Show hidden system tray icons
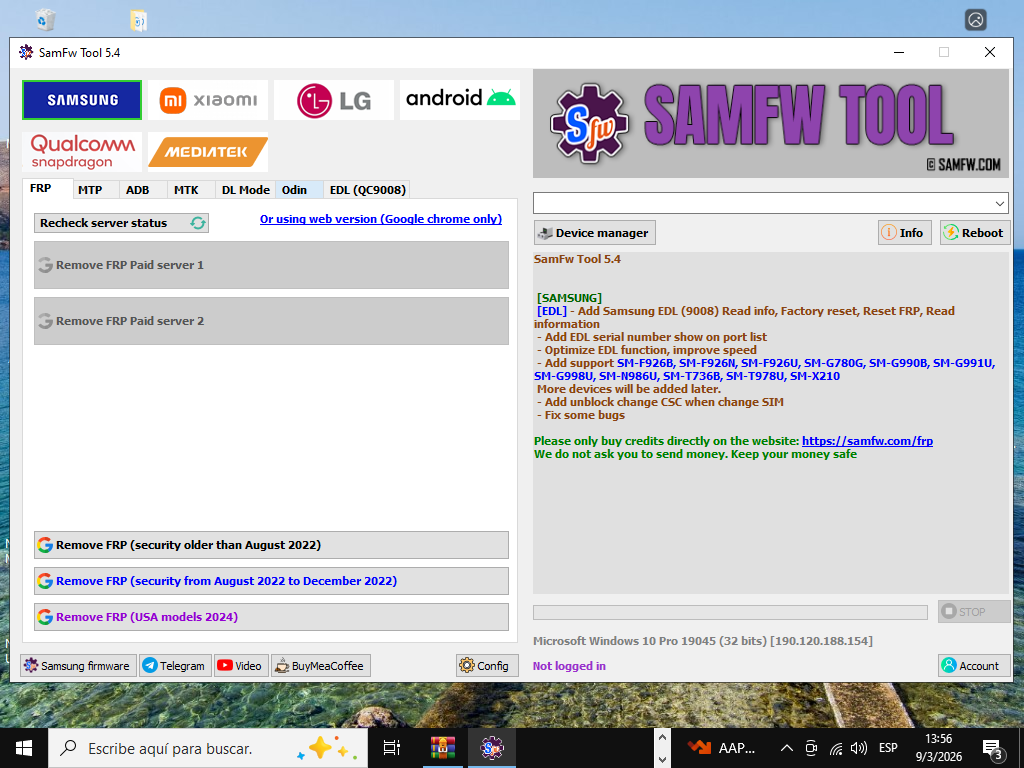The width and height of the screenshot is (1024, 768). [787, 748]
